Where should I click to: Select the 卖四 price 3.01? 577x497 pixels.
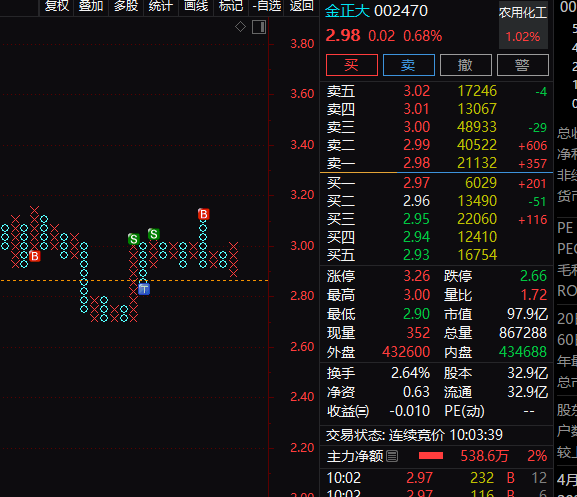click(417, 109)
